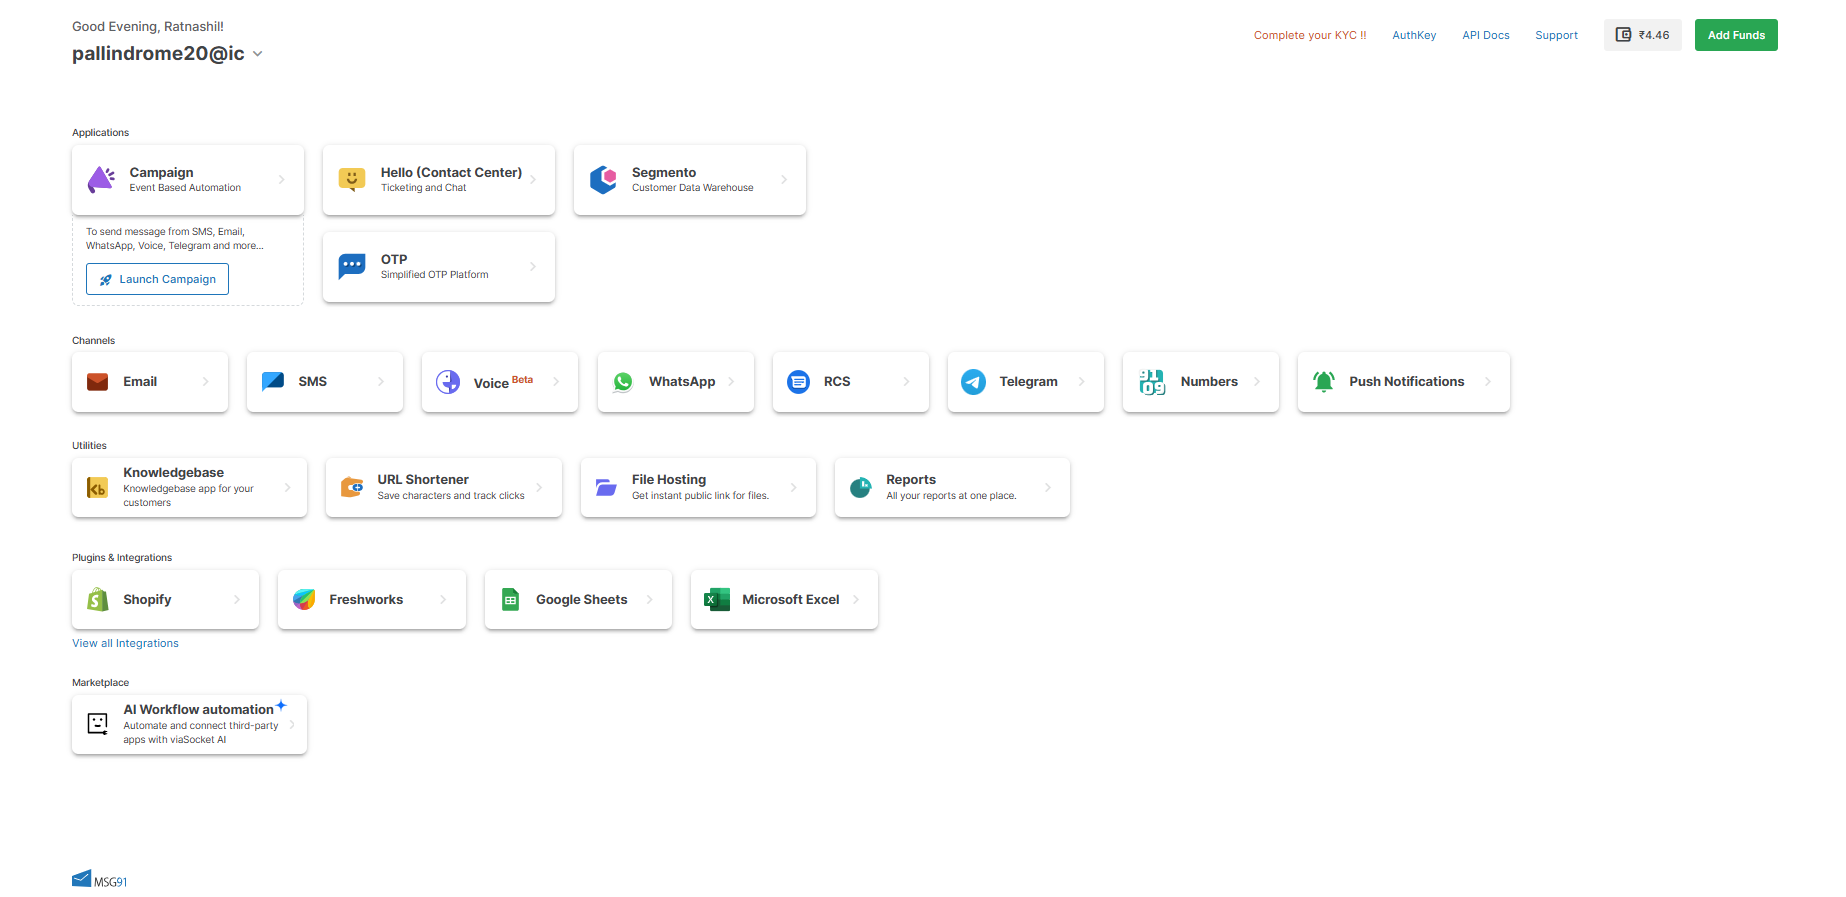The width and height of the screenshot is (1846, 897).
Task: Click the Numbers icon
Action: (1152, 382)
